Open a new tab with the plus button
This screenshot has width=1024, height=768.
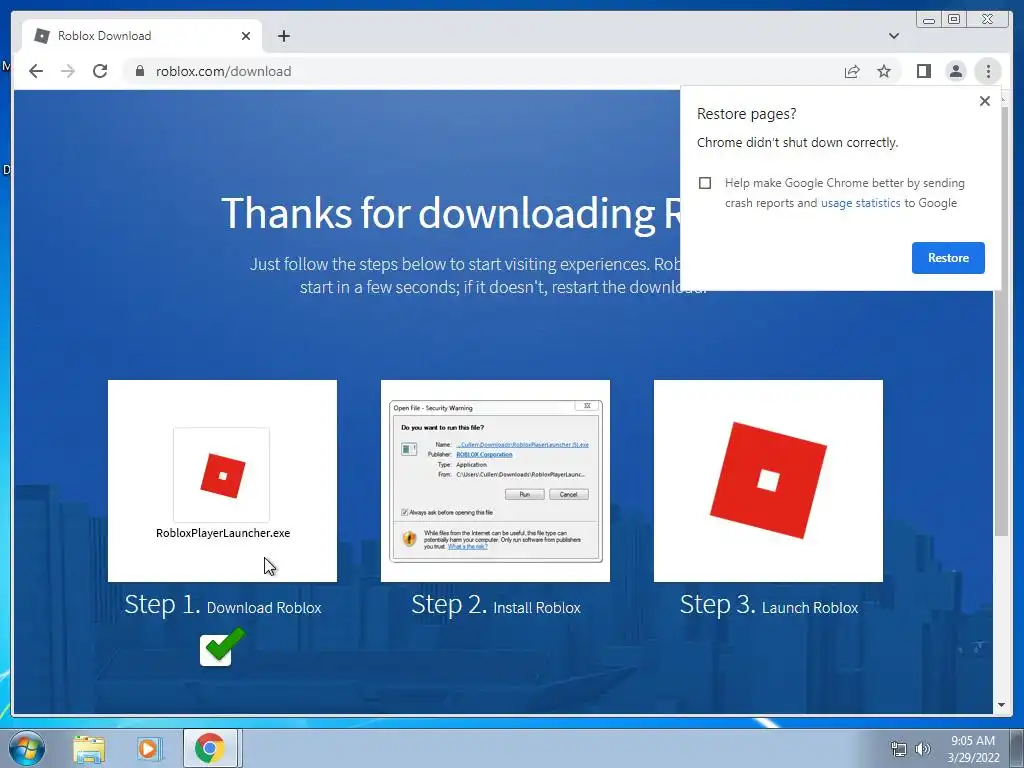click(283, 36)
